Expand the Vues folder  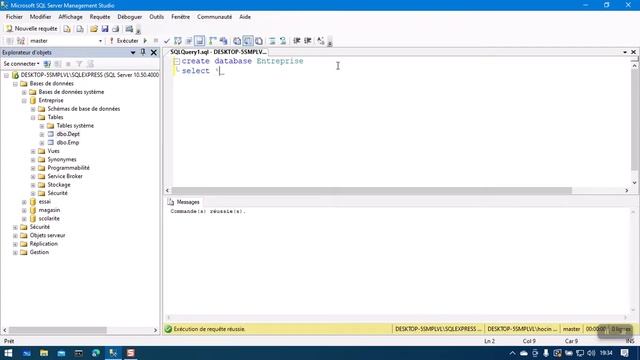click(x=33, y=151)
